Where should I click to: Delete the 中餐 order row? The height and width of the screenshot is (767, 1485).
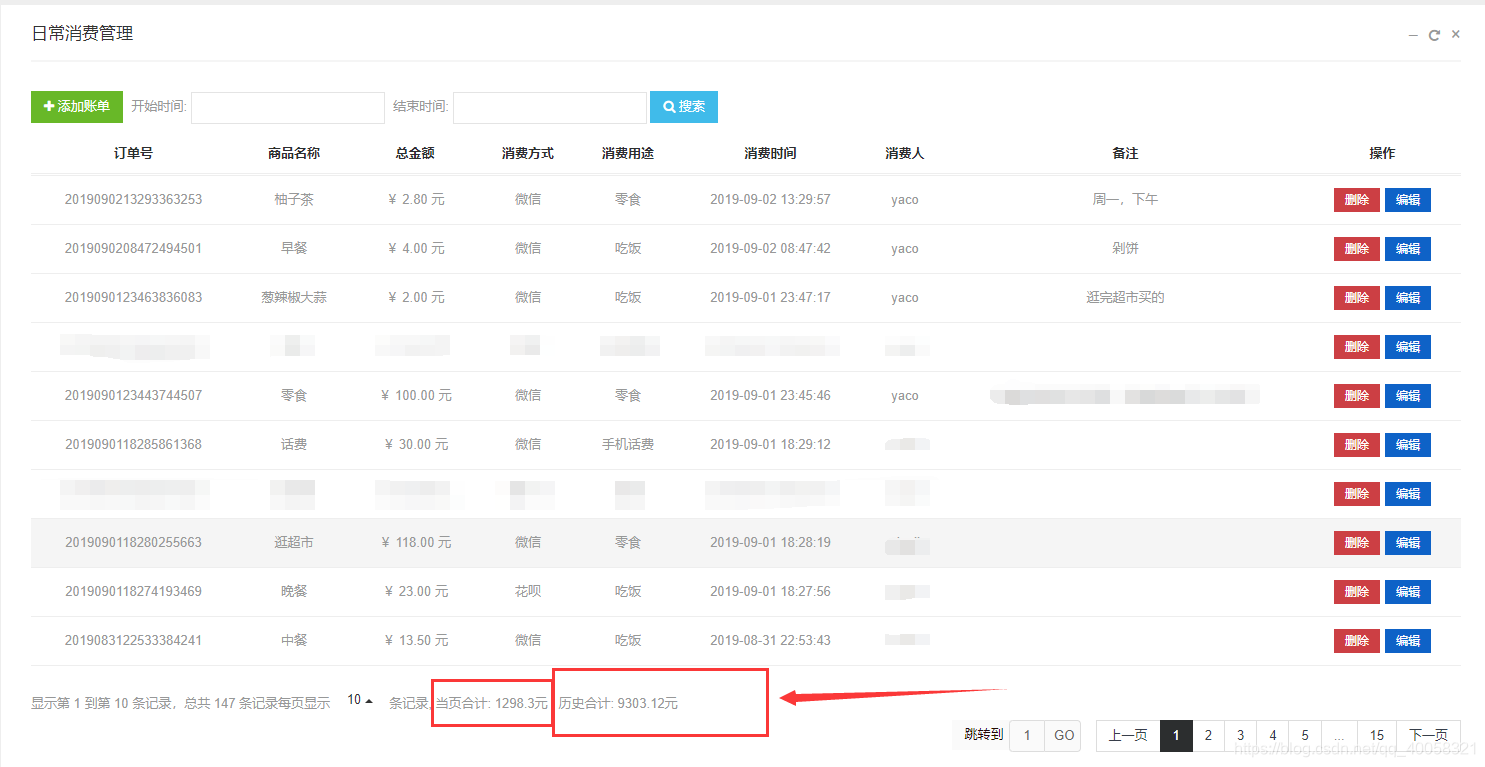click(1357, 641)
